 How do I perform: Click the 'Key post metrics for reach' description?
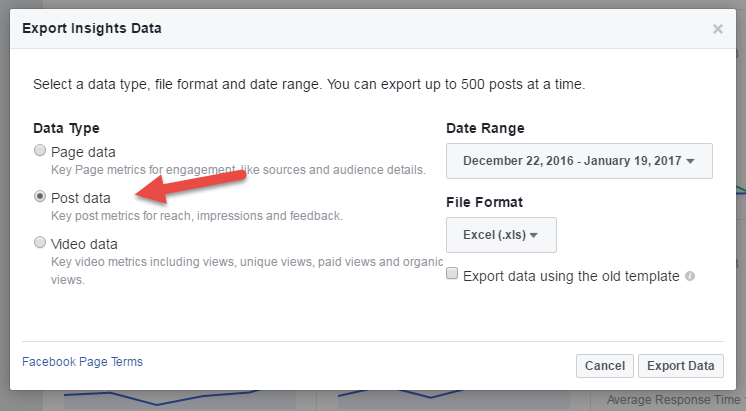pos(196,215)
